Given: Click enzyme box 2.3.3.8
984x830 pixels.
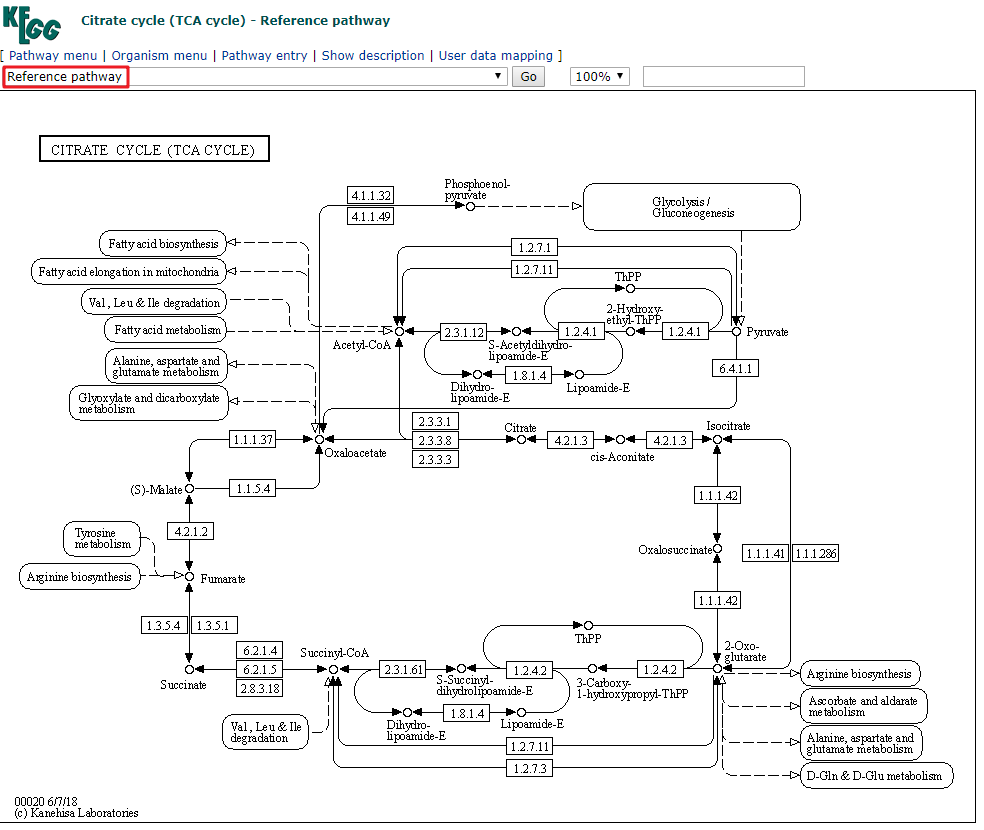Looking at the screenshot, I should point(435,440).
